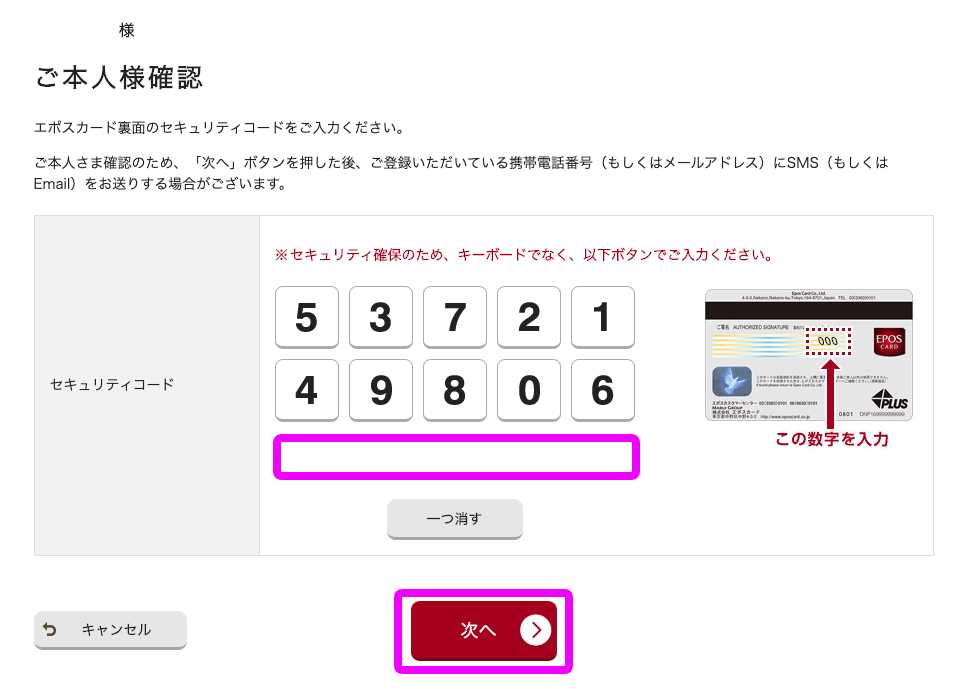Choose digit 6 on the keypad
969x689 pixels.
point(603,391)
